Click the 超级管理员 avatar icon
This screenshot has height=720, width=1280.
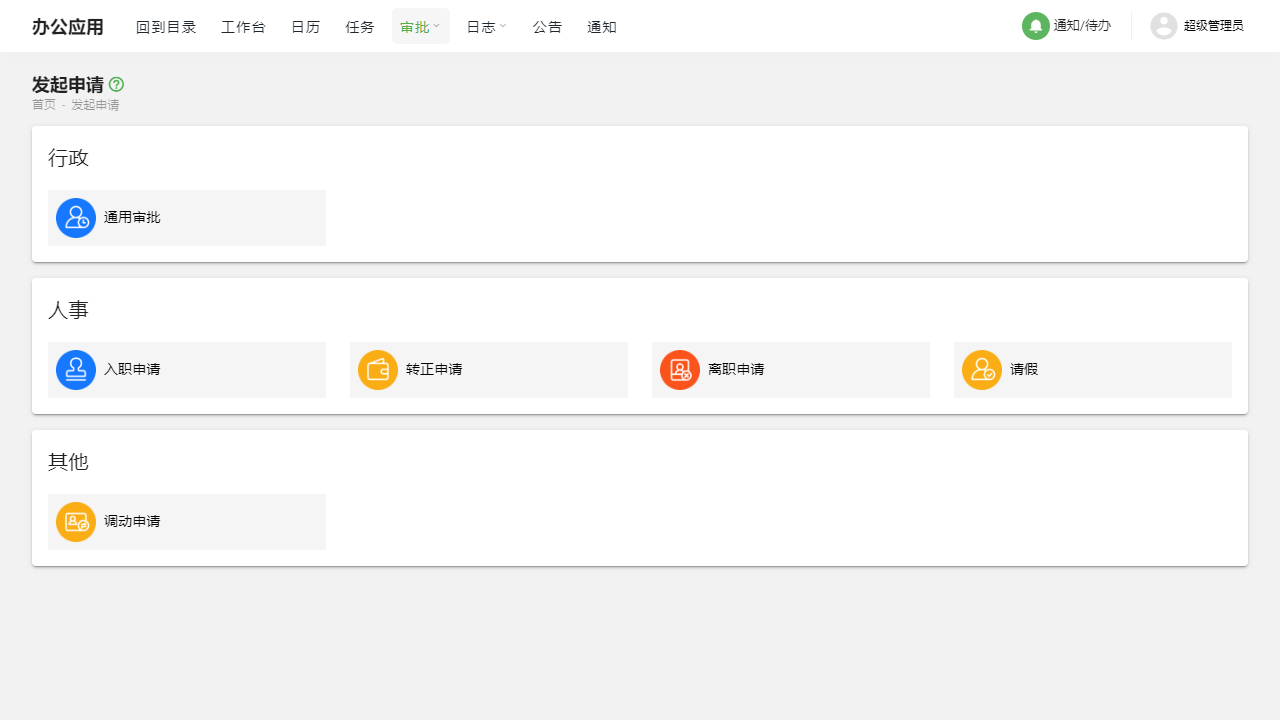(1164, 26)
